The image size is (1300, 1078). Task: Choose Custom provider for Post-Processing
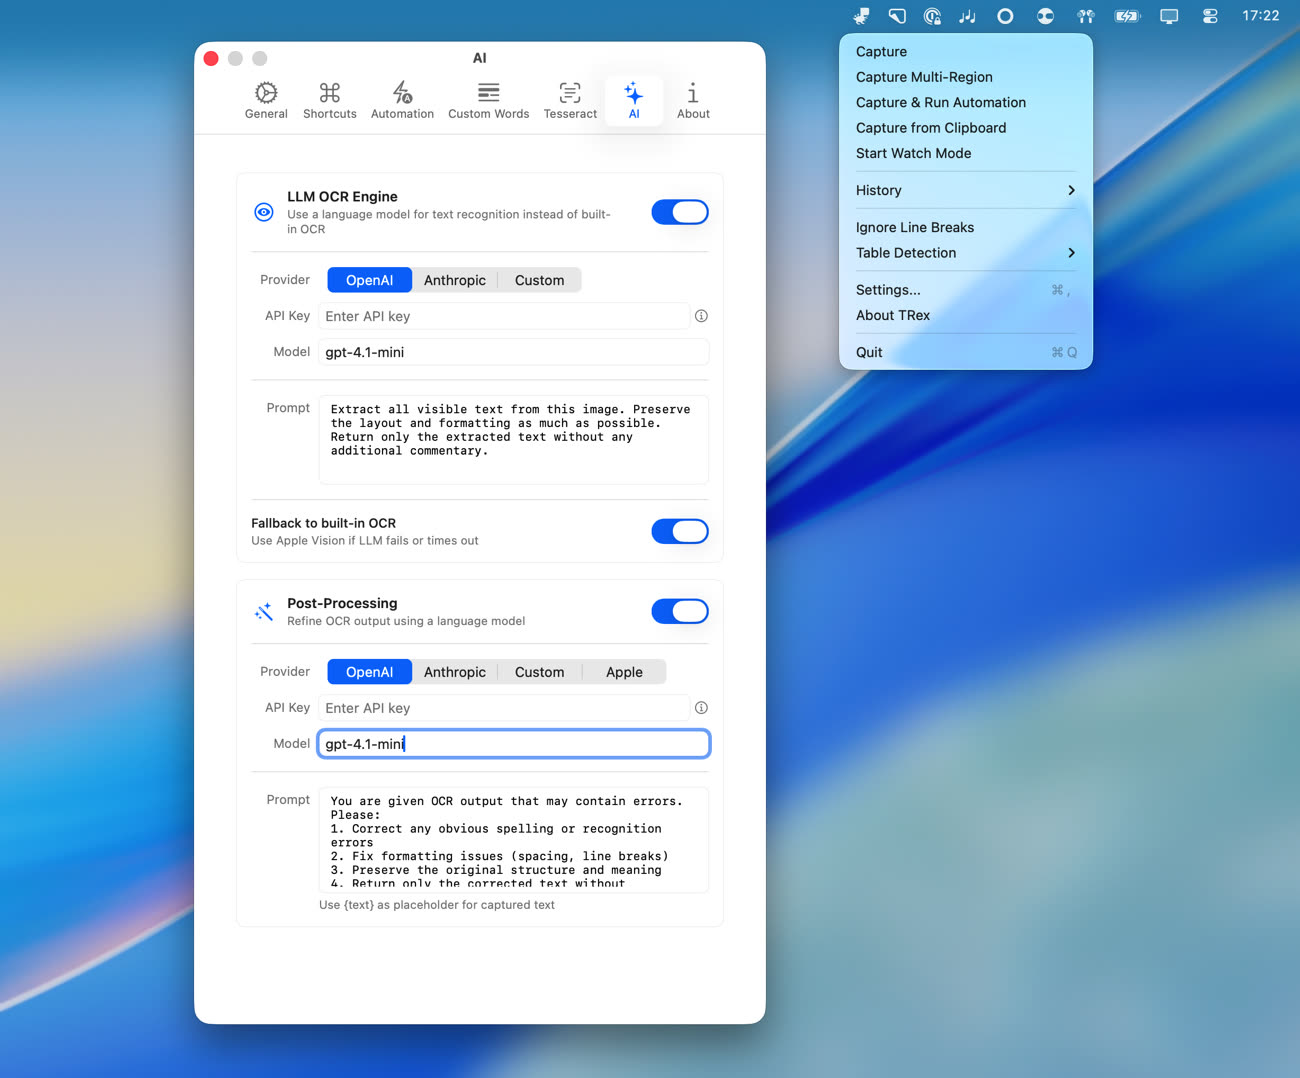pos(539,672)
